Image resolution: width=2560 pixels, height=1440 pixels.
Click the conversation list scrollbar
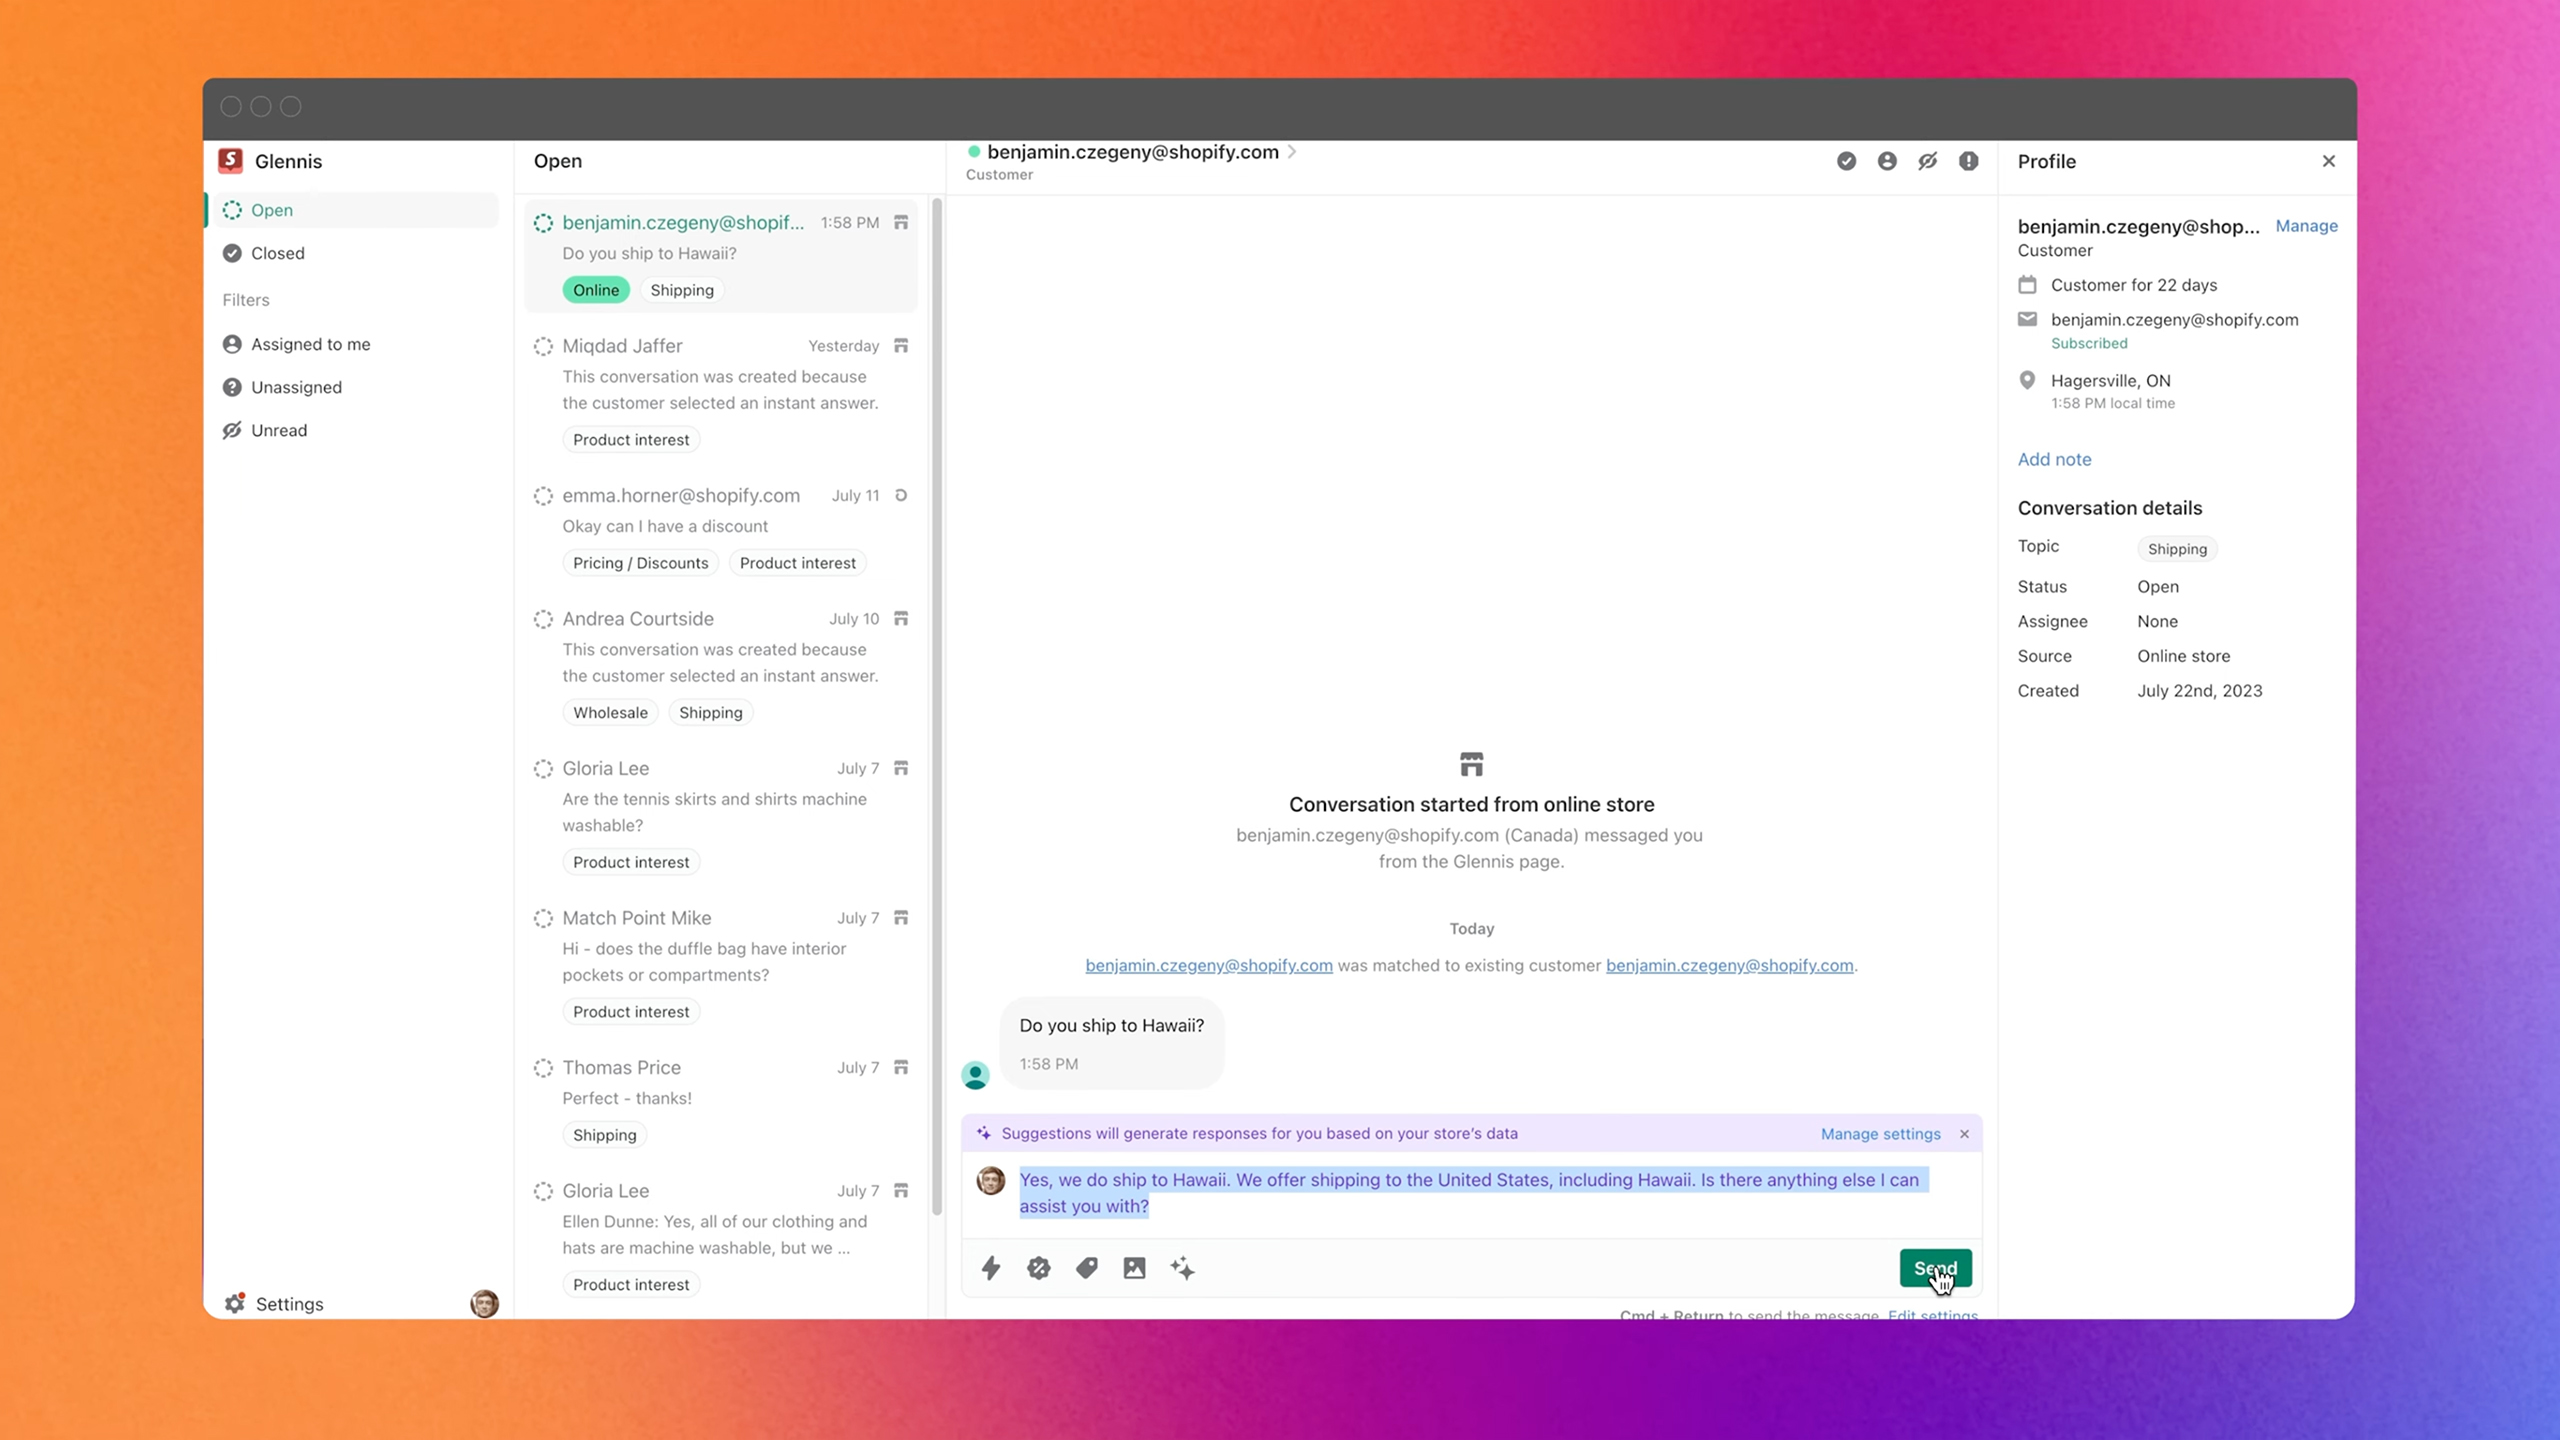937,700
